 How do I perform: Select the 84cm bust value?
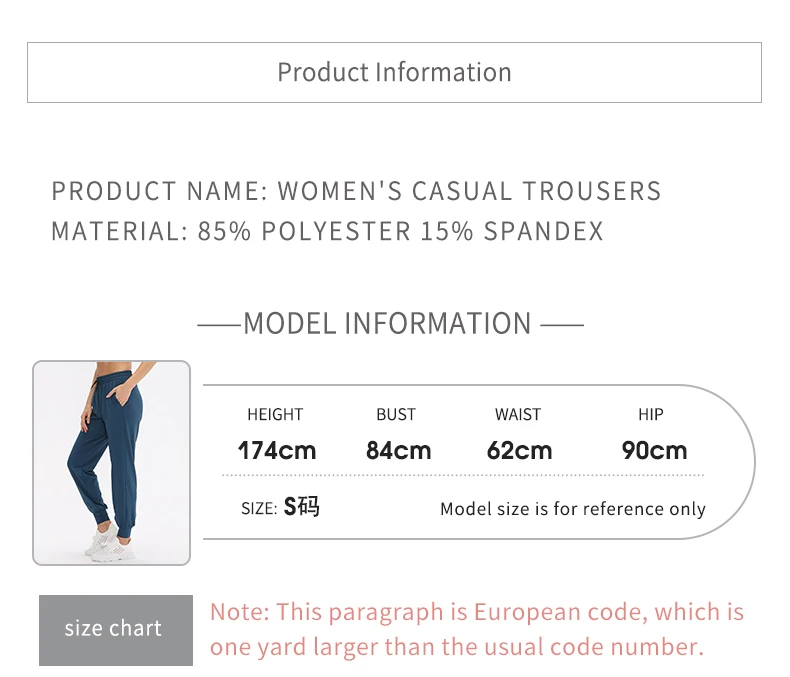pos(399,450)
